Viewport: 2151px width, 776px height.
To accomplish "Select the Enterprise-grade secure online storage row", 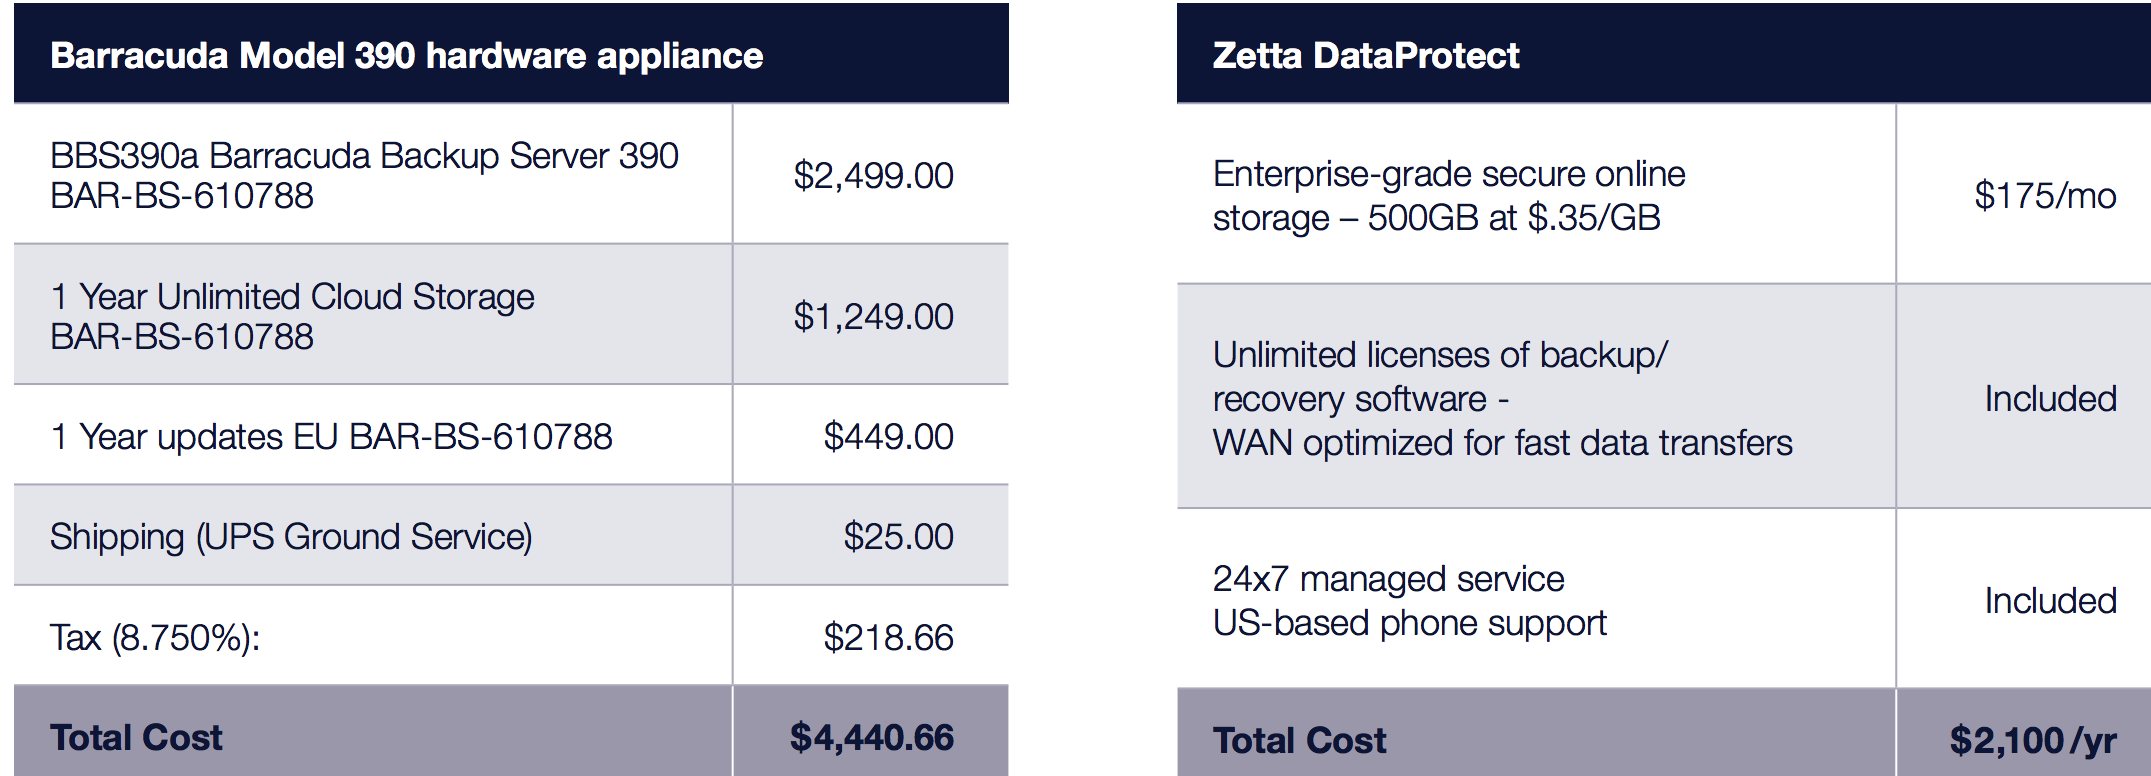I will pos(1449,196).
